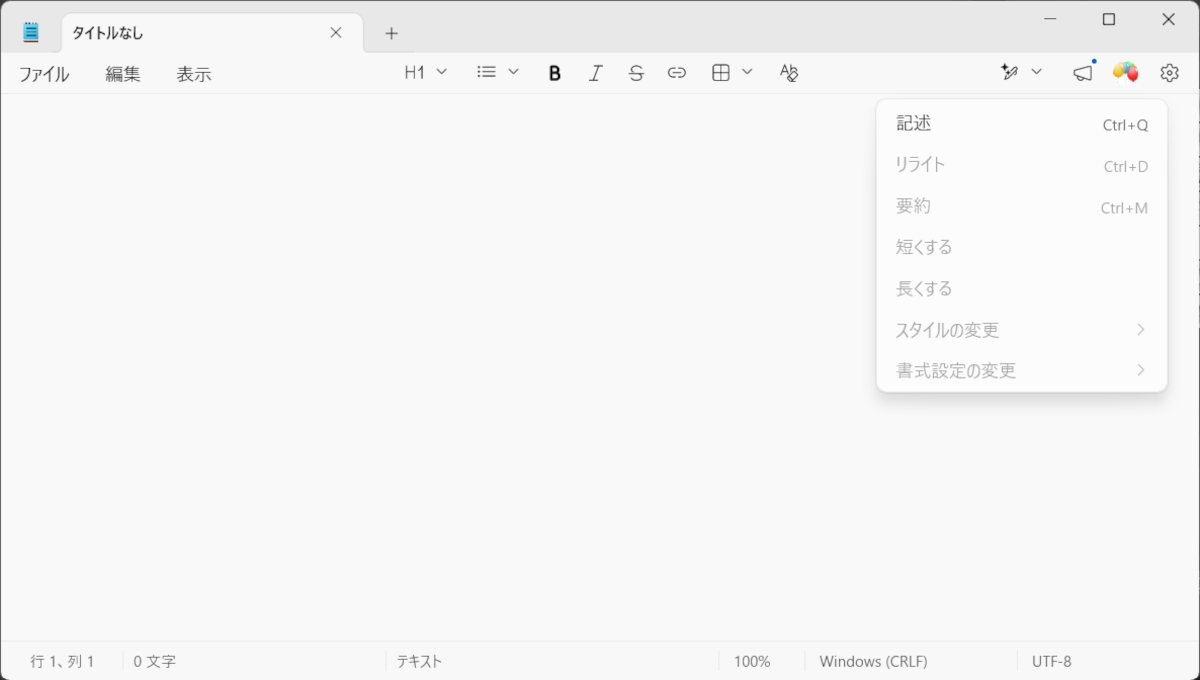Expand the list style chevron

coord(514,72)
